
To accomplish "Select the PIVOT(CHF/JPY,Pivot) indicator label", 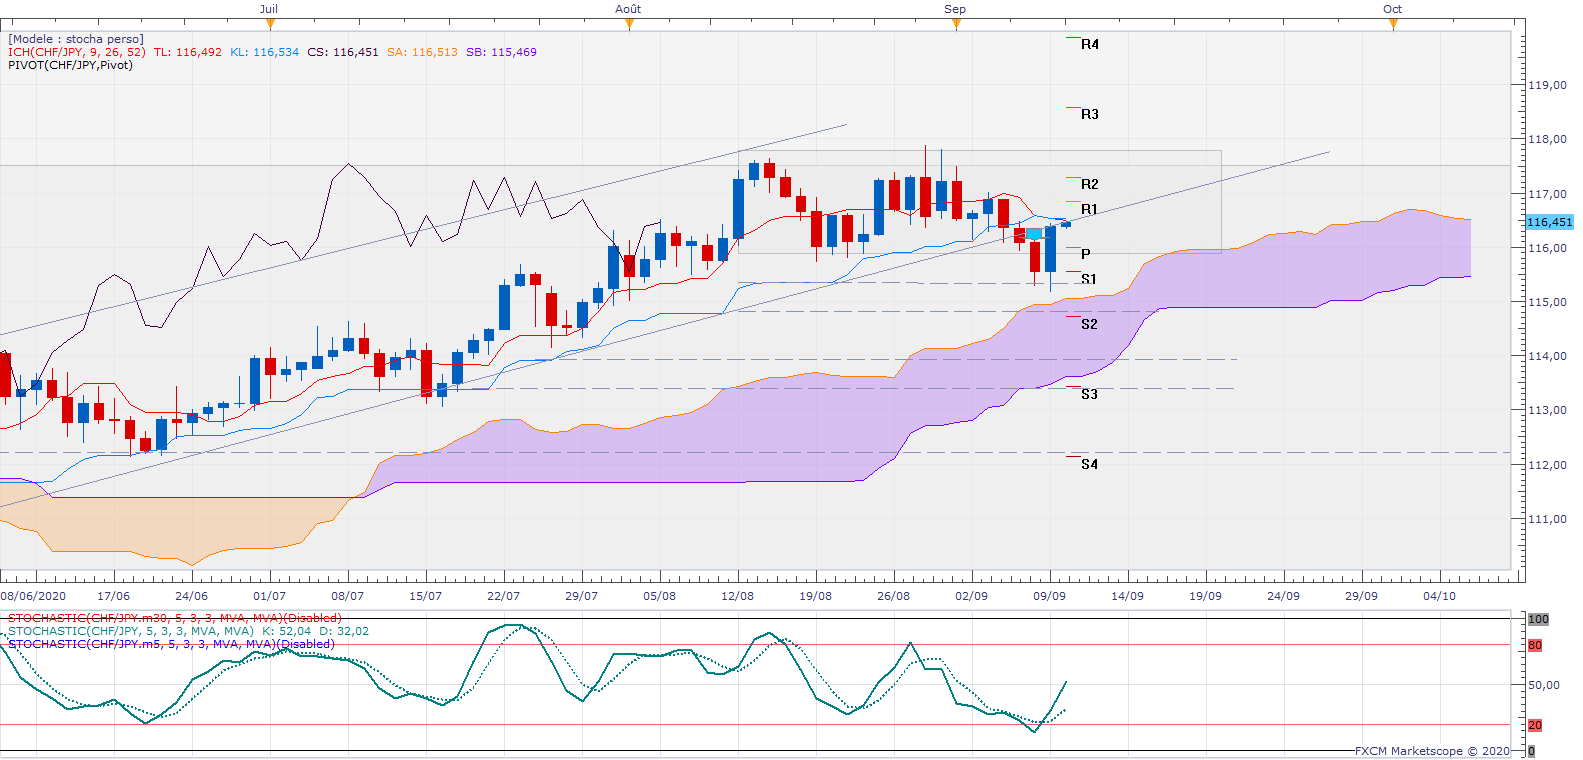I will pyautogui.click(x=70, y=65).
